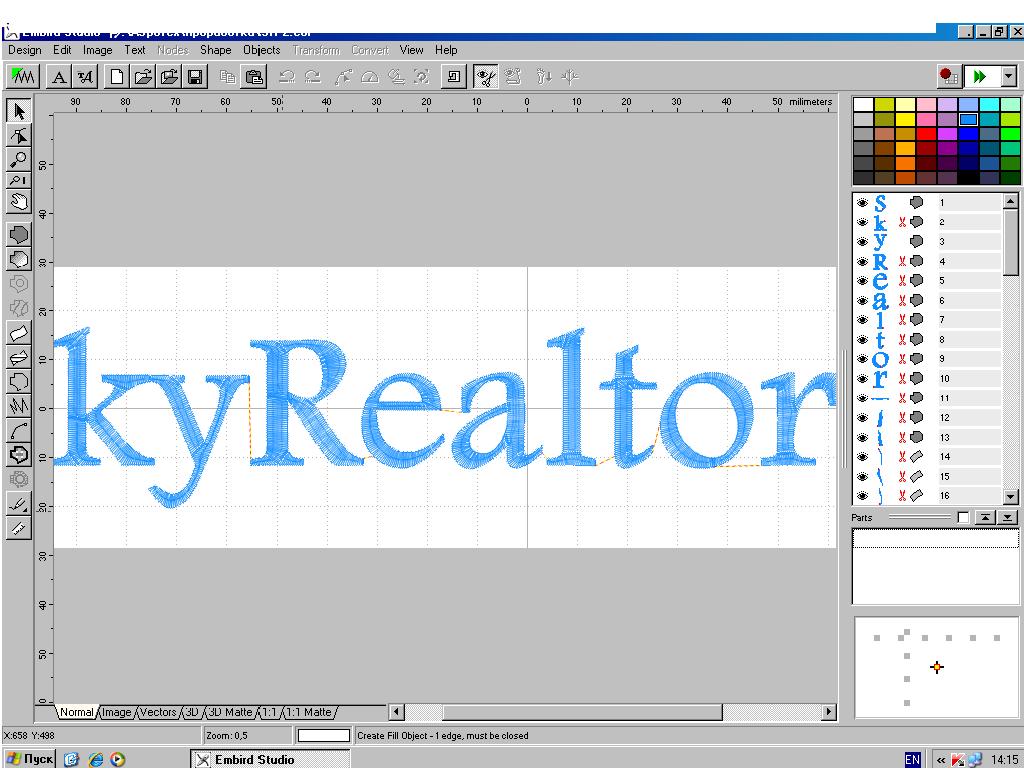Select the zoom magnifier tool

pyautogui.click(x=19, y=159)
